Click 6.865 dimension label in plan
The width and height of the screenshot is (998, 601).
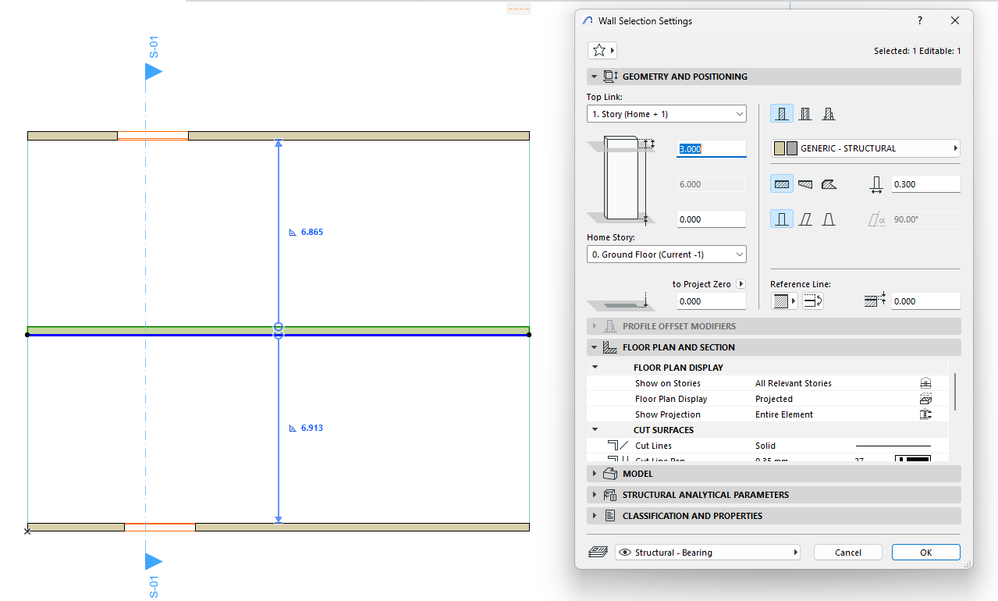tap(312, 232)
